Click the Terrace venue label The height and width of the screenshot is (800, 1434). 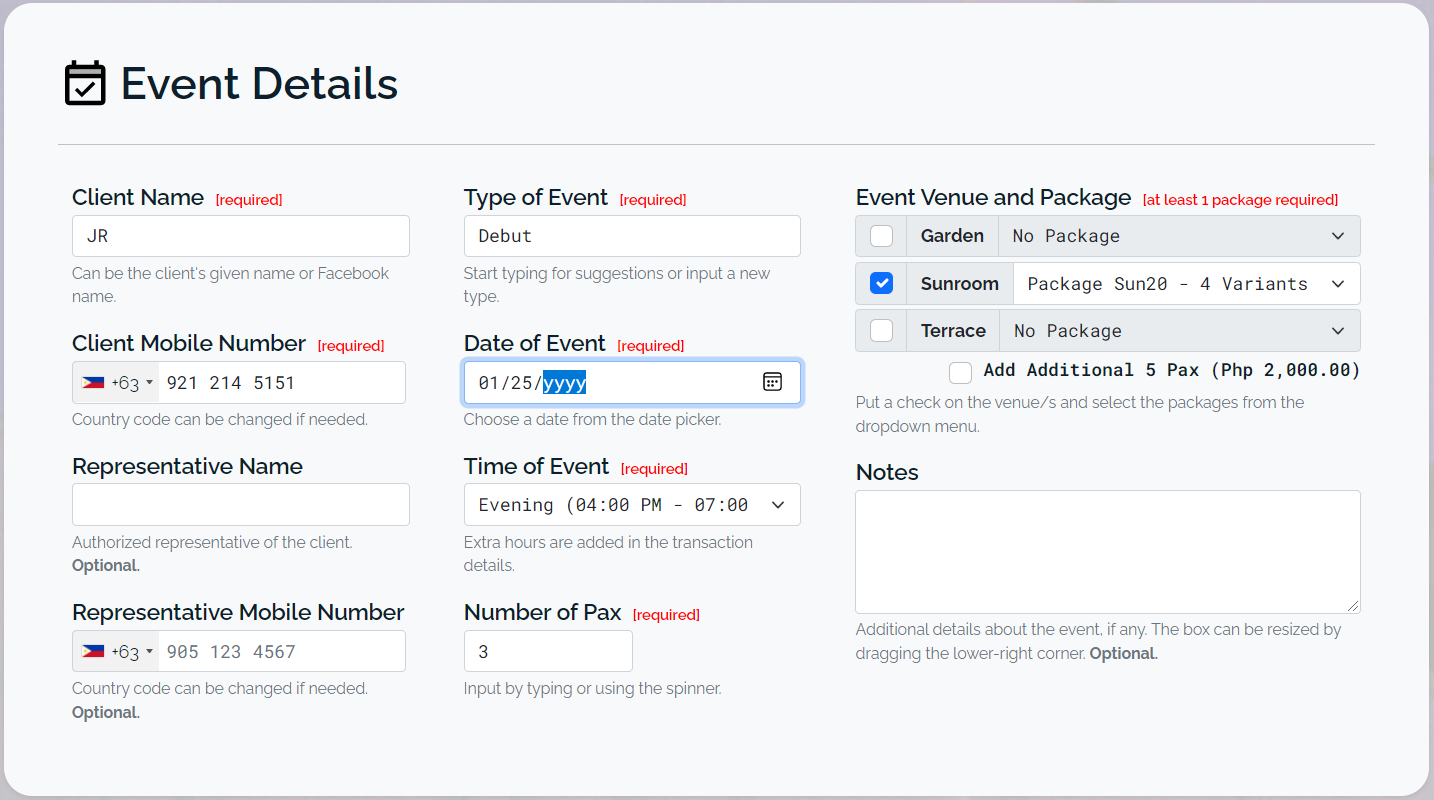953,331
